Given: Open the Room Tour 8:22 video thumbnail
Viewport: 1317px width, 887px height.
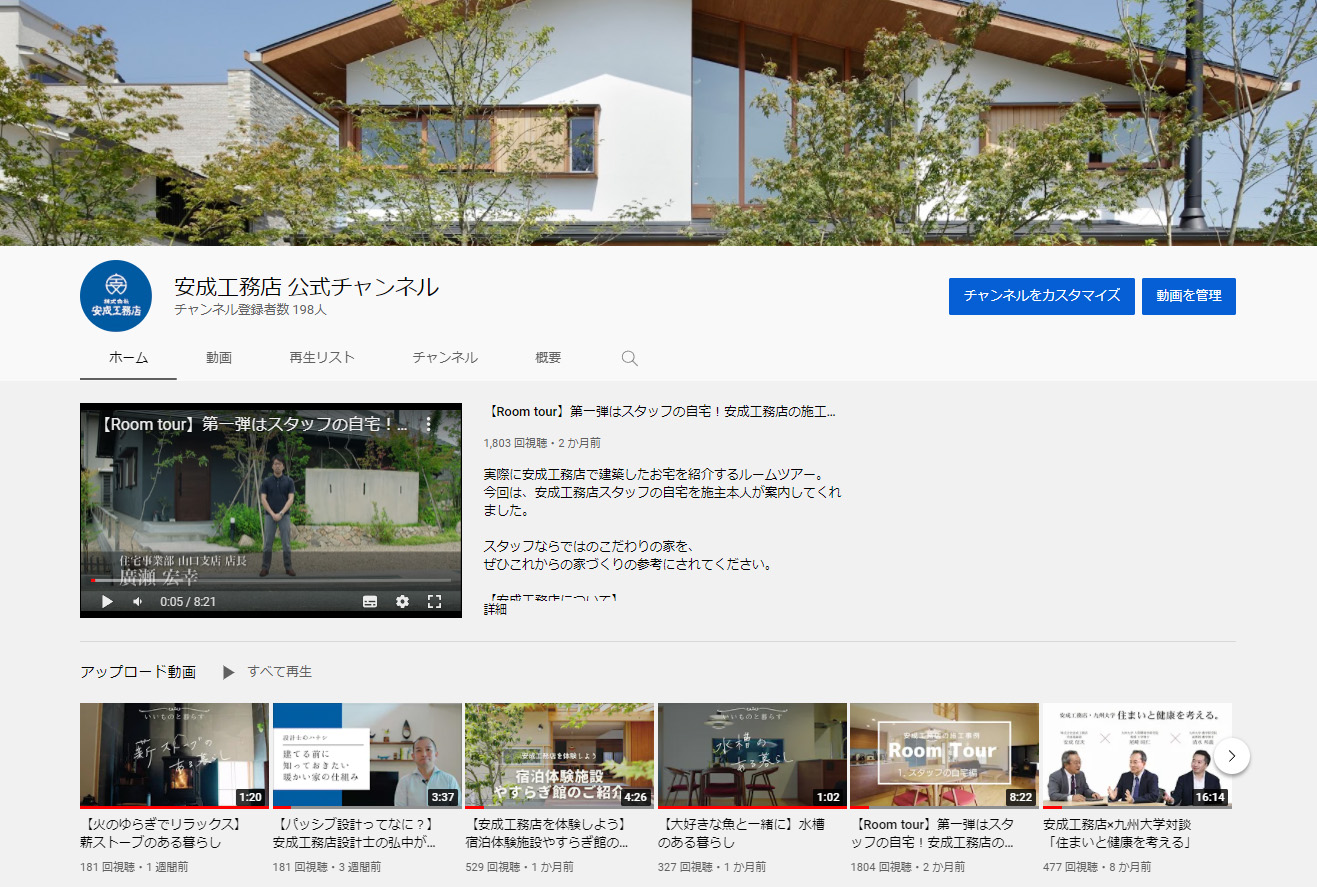Looking at the screenshot, I should coord(944,755).
